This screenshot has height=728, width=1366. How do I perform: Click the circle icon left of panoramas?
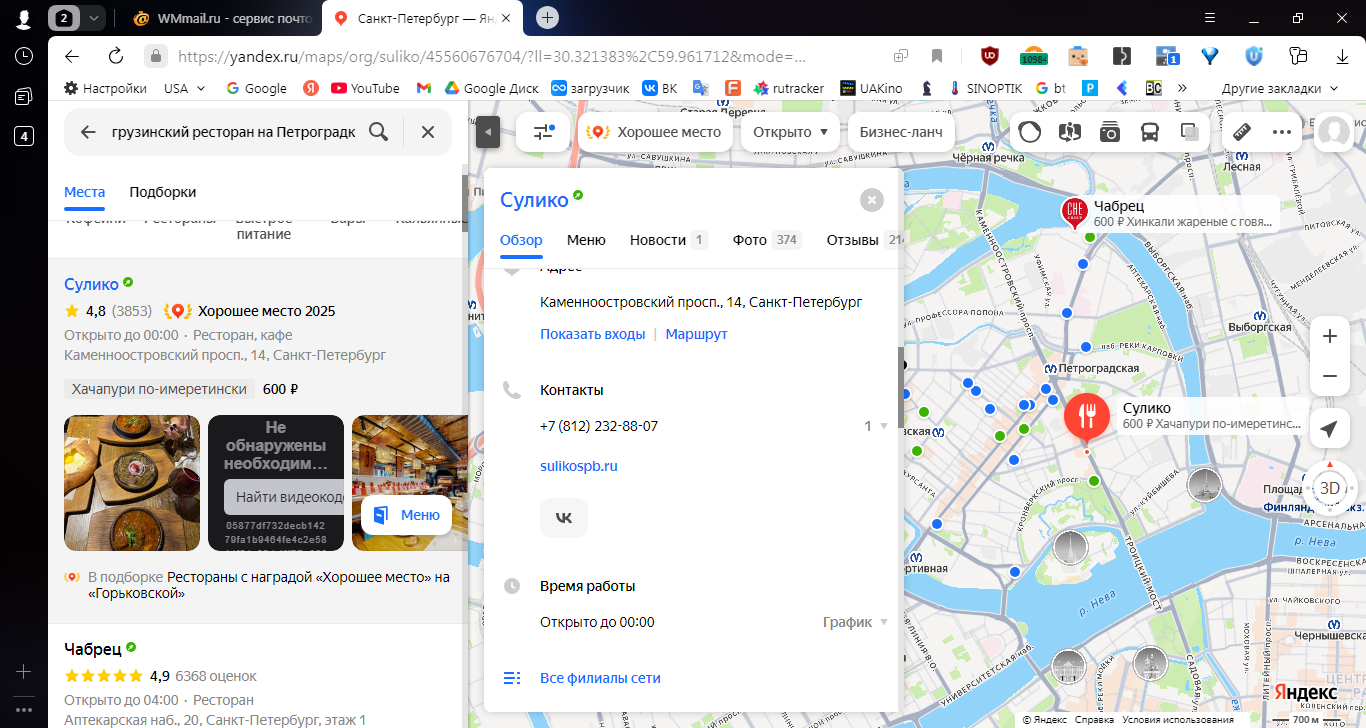(x=1029, y=132)
